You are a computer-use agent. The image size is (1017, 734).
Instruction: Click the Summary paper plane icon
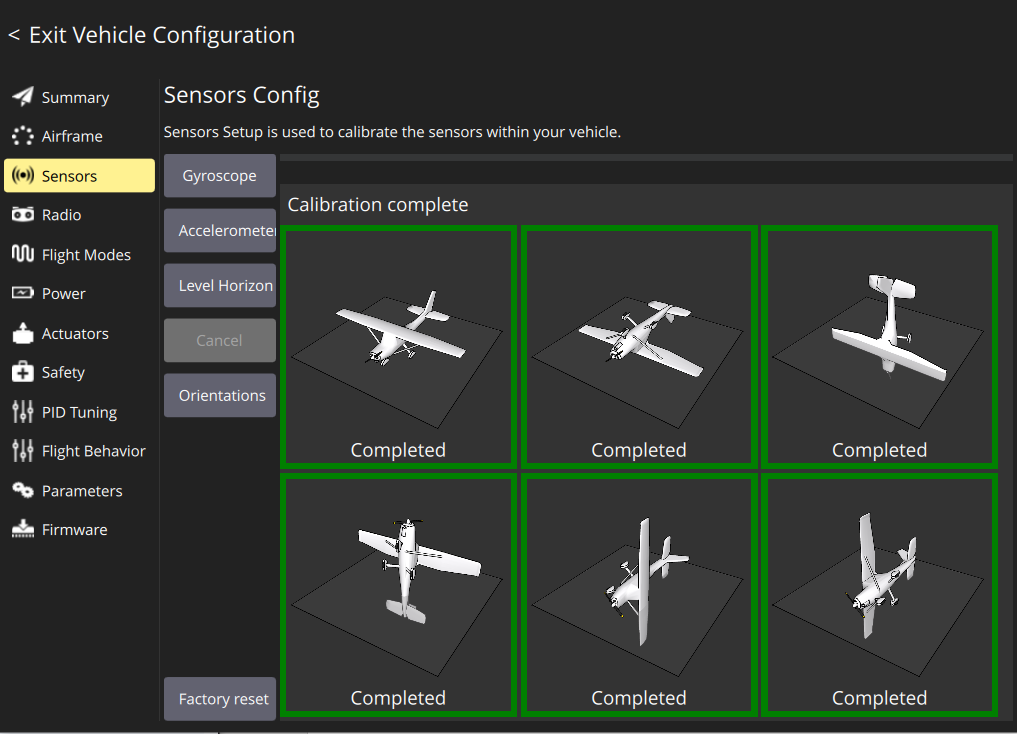tap(22, 97)
